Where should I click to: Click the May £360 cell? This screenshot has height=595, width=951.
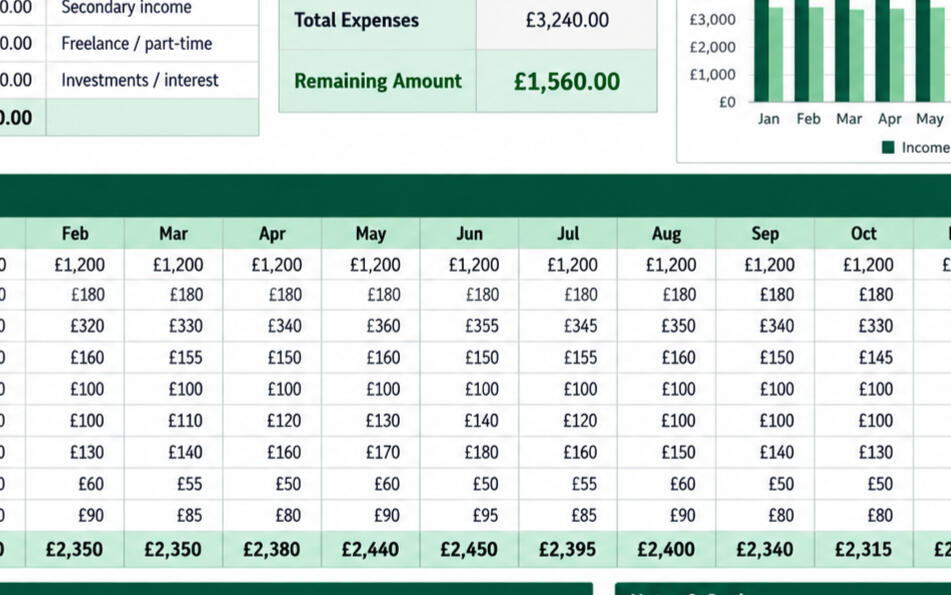tap(371, 326)
